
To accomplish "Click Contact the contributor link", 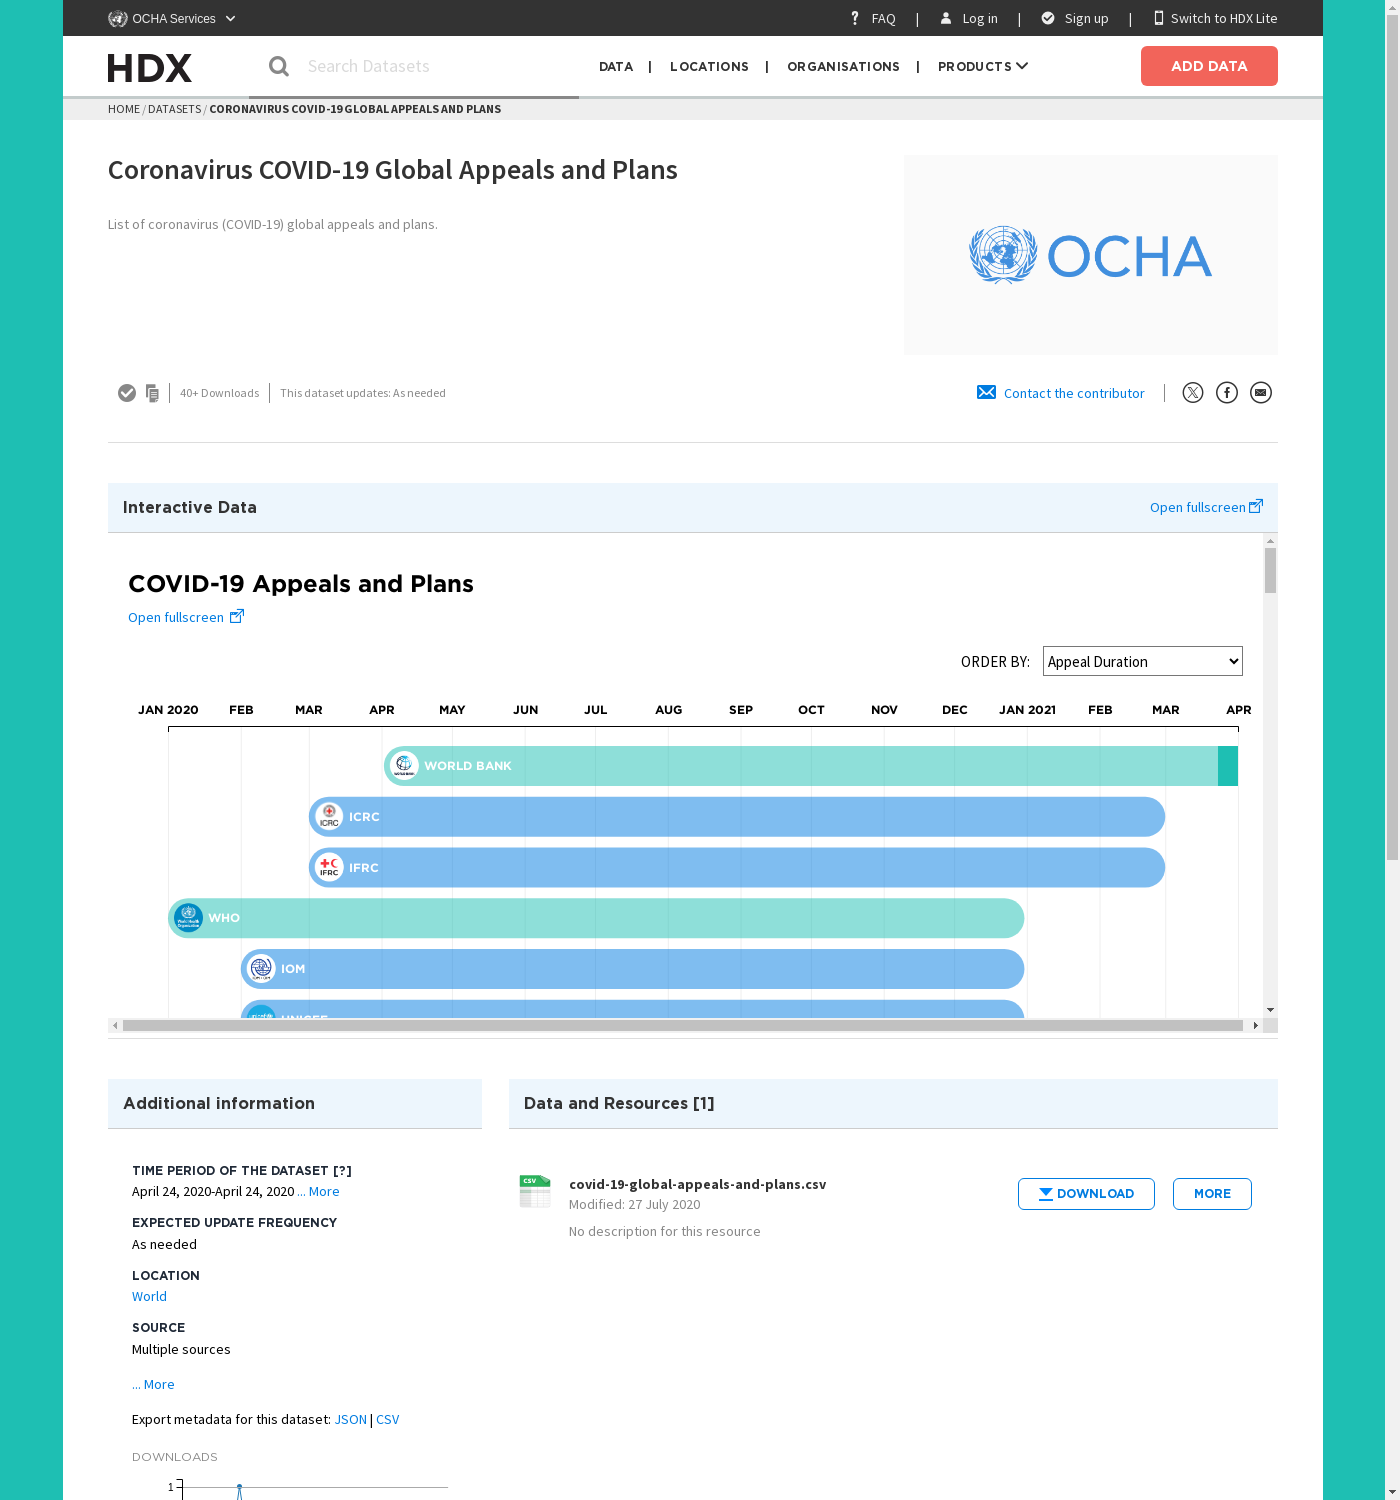I will pyautogui.click(x=1073, y=393).
